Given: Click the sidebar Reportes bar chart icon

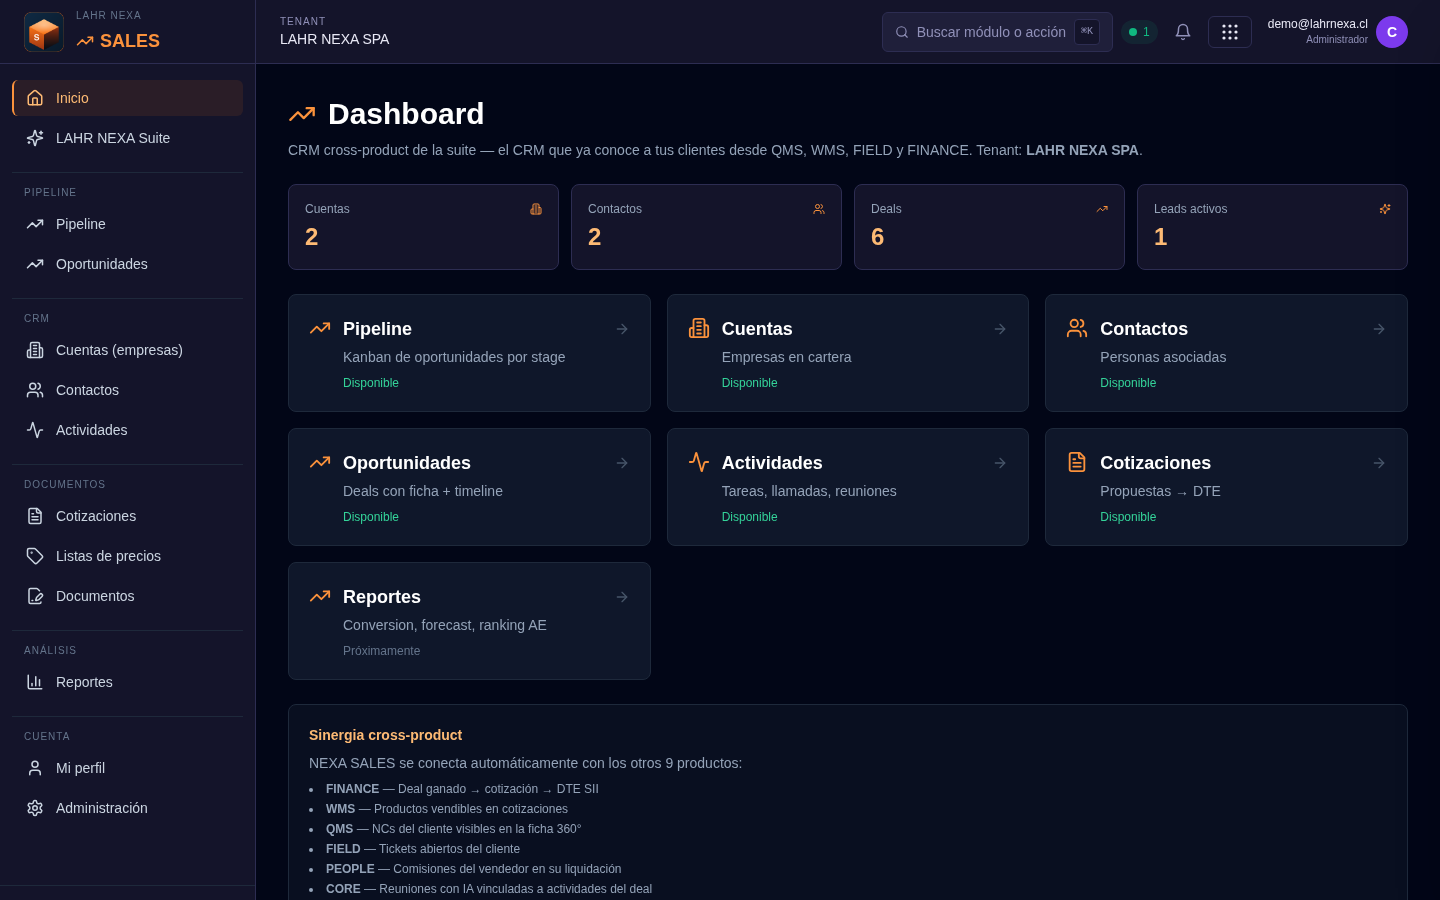Looking at the screenshot, I should click(35, 682).
